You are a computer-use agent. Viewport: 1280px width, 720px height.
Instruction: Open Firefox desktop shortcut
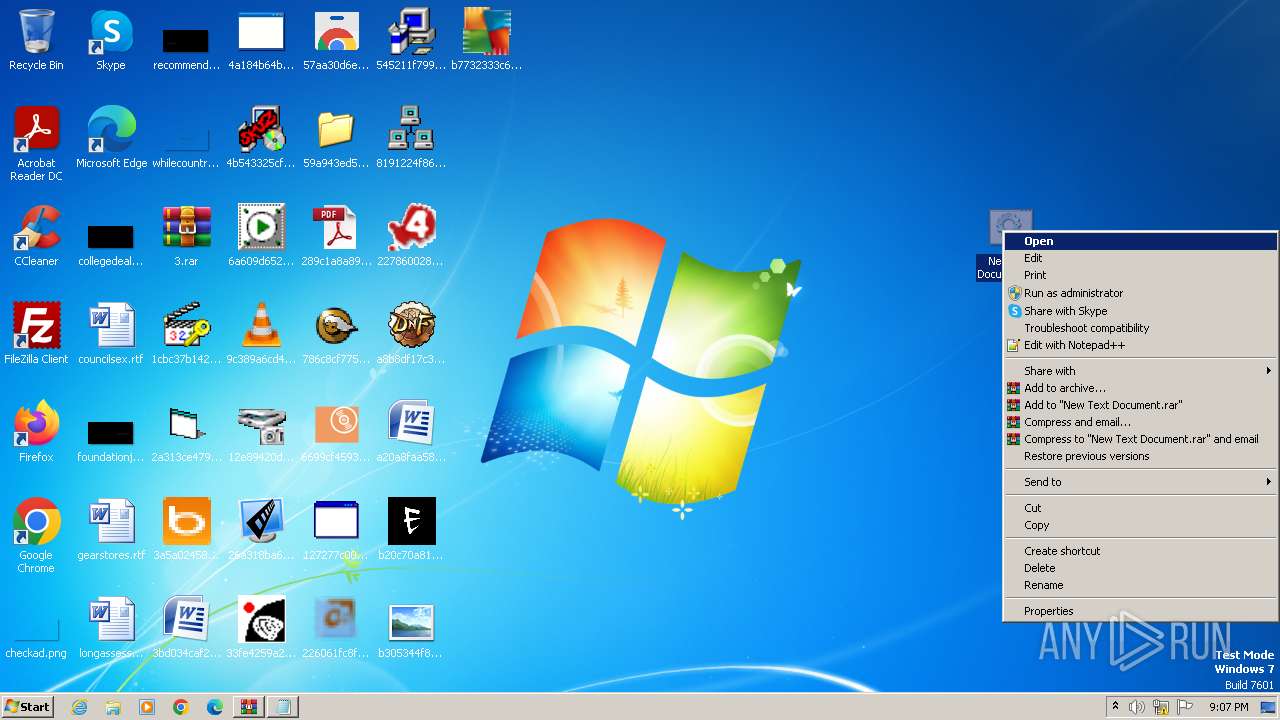(x=36, y=432)
